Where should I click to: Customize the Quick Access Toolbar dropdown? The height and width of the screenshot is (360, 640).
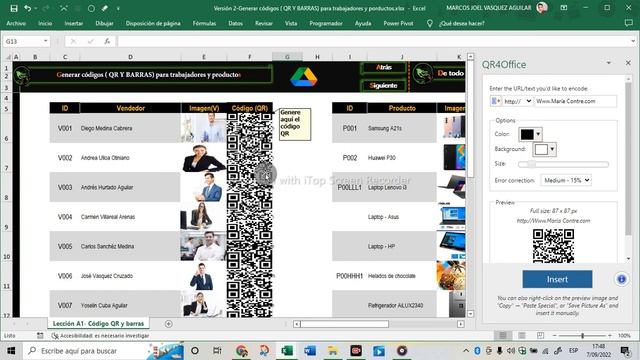click(x=118, y=8)
